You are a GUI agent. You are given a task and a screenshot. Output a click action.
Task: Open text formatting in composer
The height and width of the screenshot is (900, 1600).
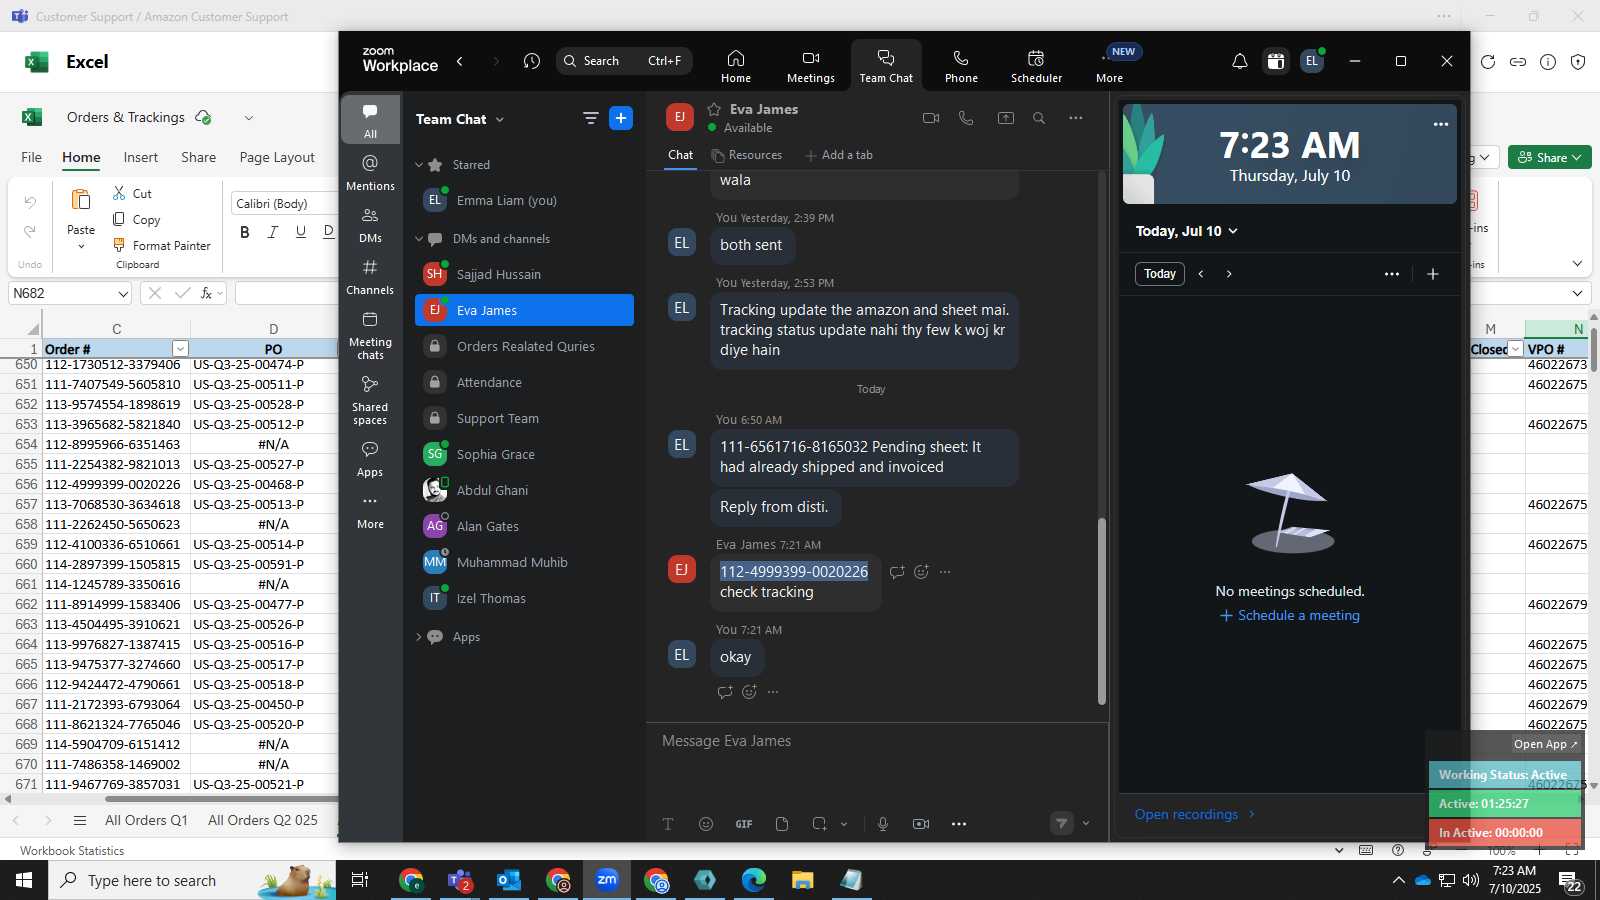[x=668, y=824]
